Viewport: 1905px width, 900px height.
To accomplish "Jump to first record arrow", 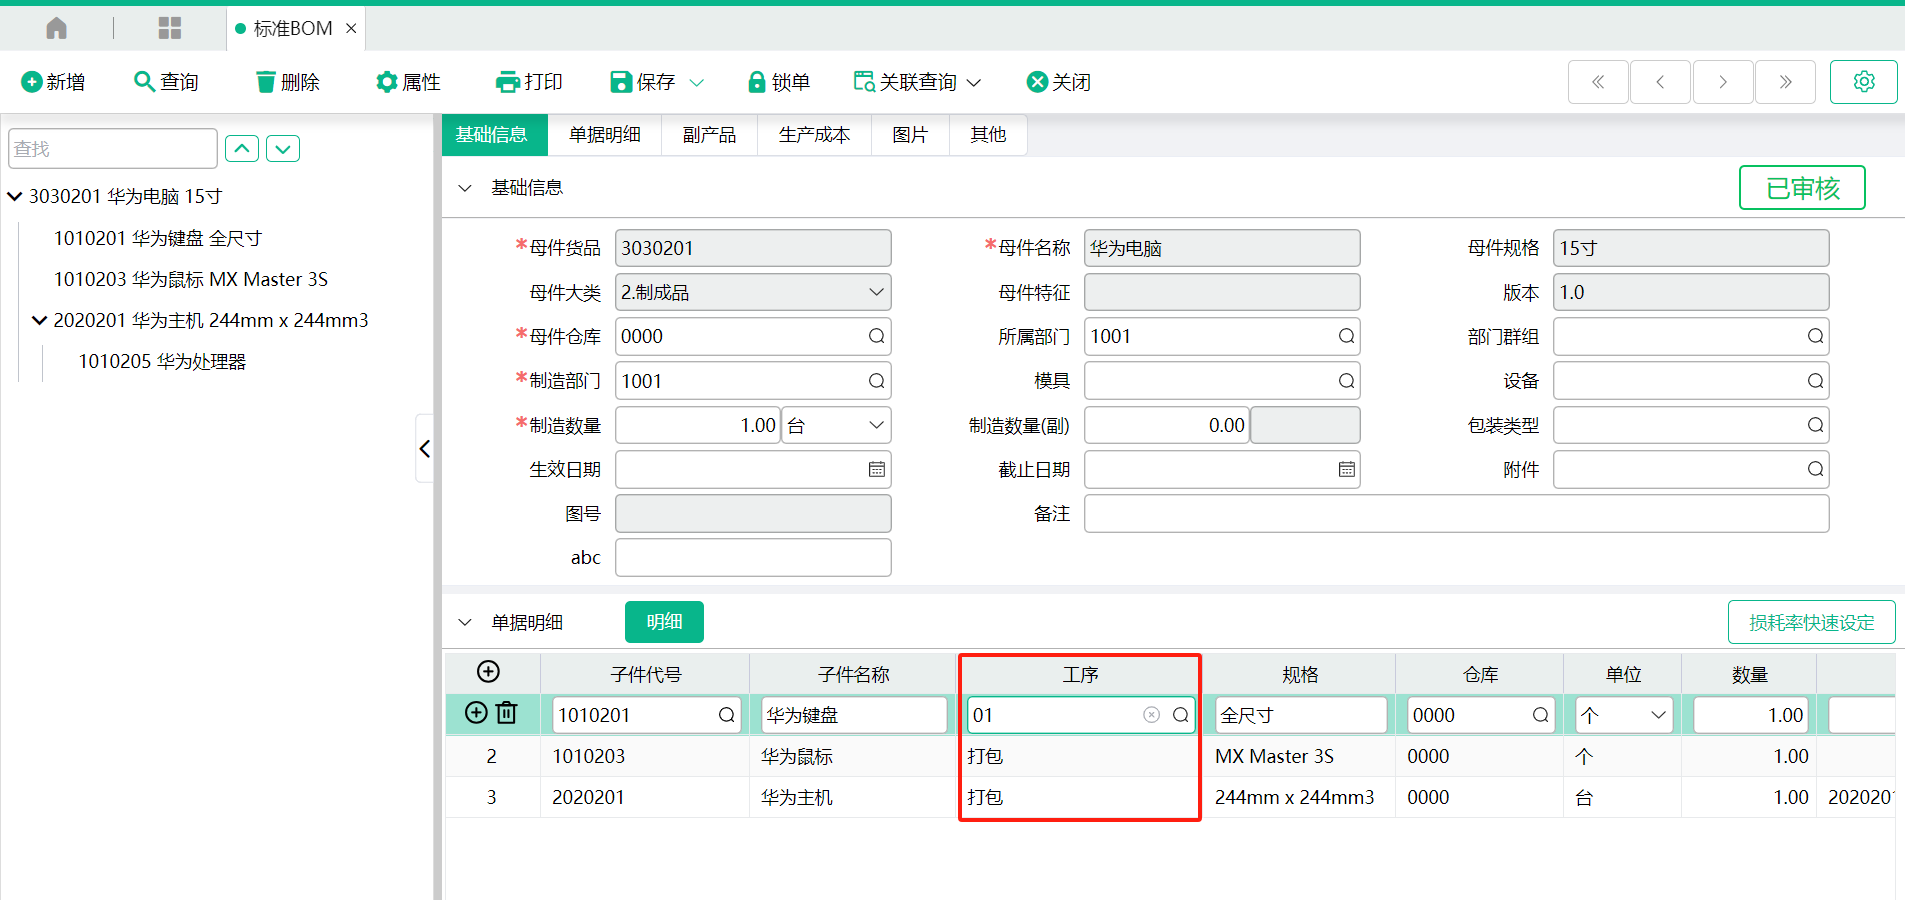I will (x=1598, y=82).
